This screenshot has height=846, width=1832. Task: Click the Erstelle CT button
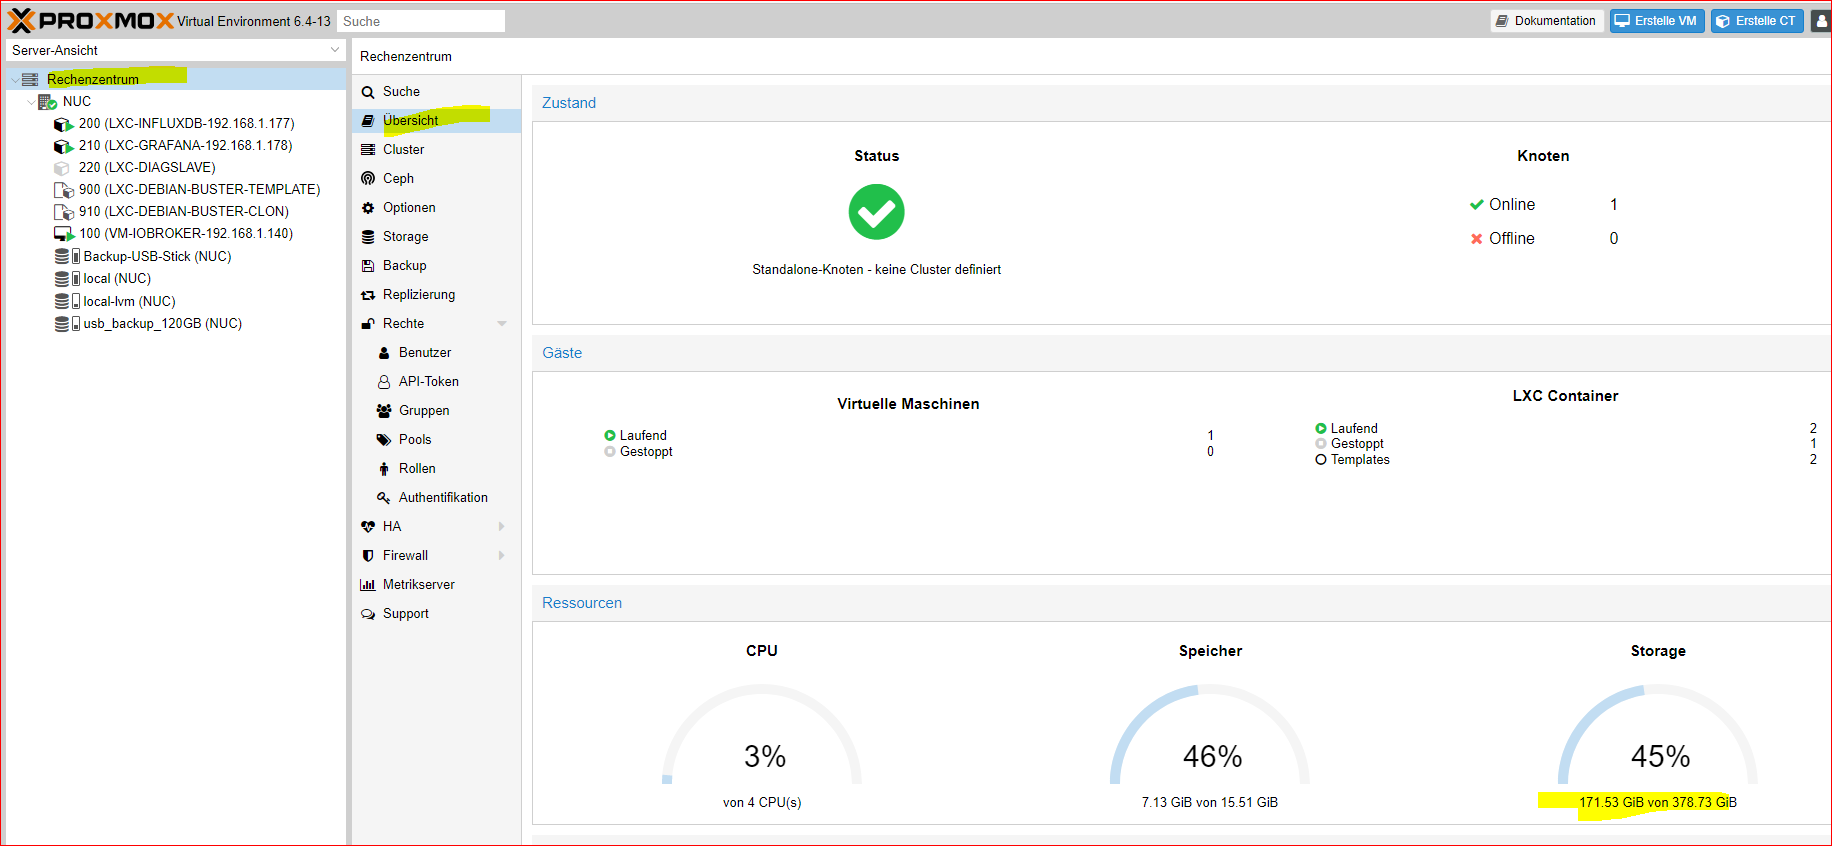(1757, 21)
